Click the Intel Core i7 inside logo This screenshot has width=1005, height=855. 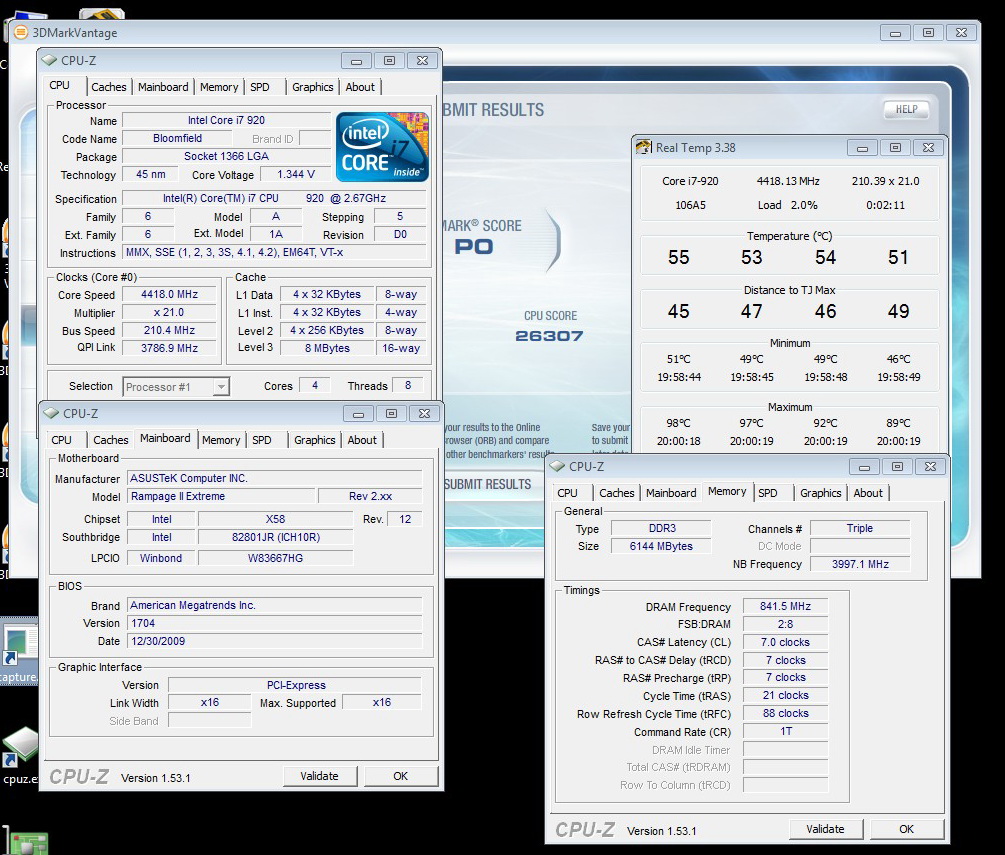tap(382, 147)
